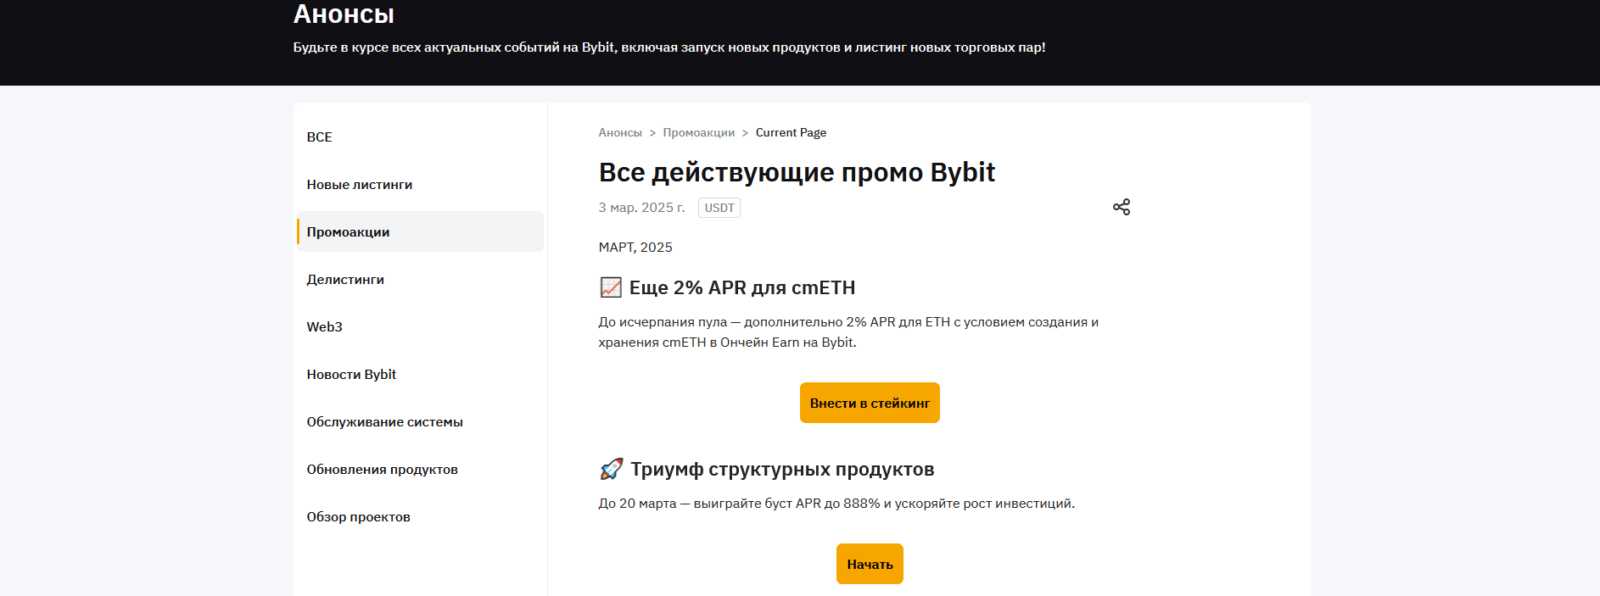This screenshot has height=596, width=1600.
Task: Go to Обзор проектов section
Action: tap(358, 517)
